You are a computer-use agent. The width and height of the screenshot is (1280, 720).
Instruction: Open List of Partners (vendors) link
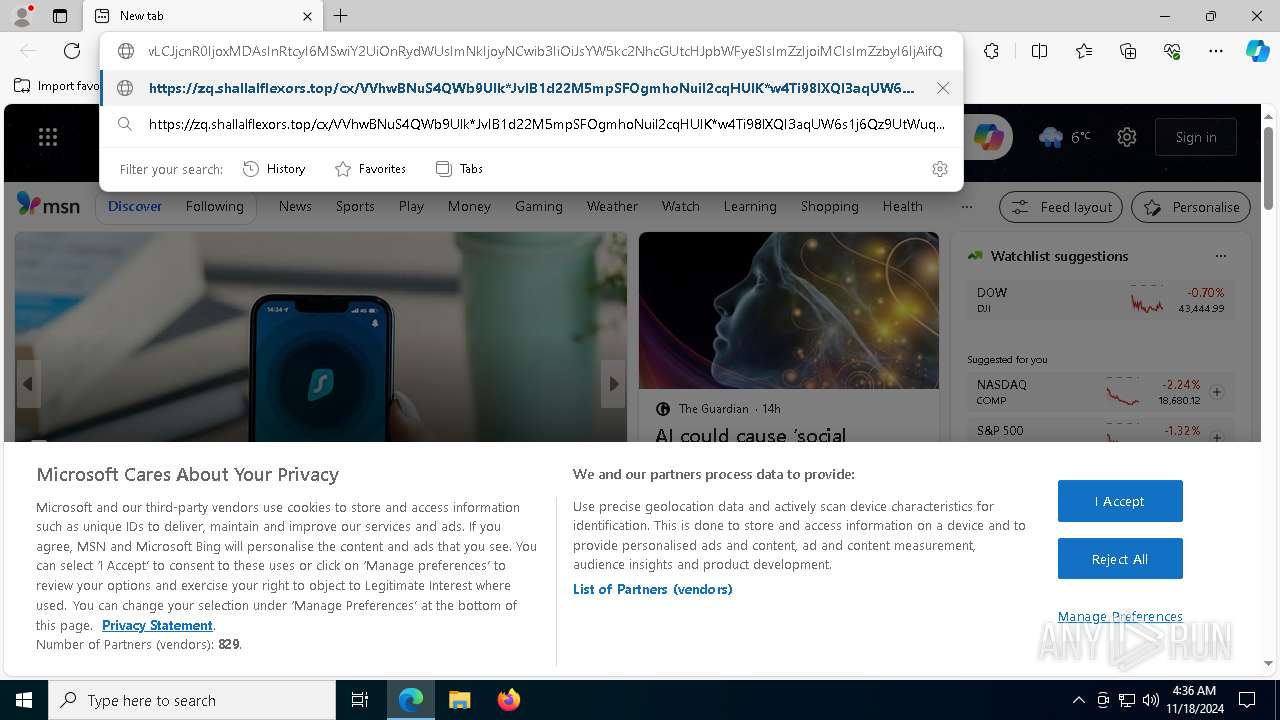[652, 589]
